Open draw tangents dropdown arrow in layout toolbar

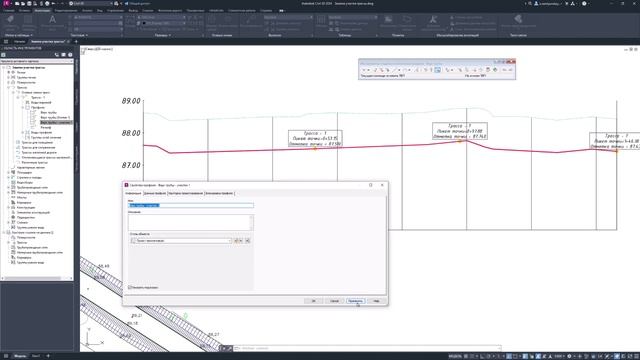point(368,70)
